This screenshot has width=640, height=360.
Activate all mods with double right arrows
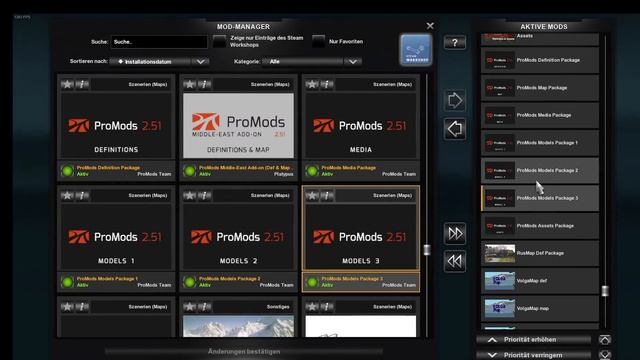pyautogui.click(x=455, y=233)
